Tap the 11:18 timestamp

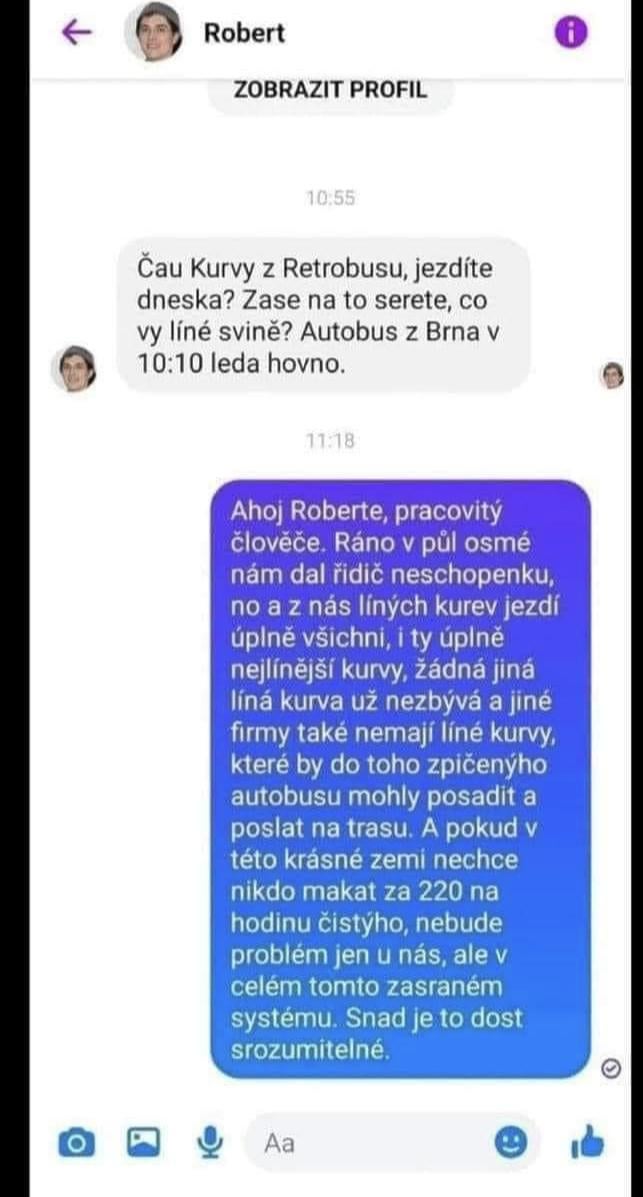[331, 440]
